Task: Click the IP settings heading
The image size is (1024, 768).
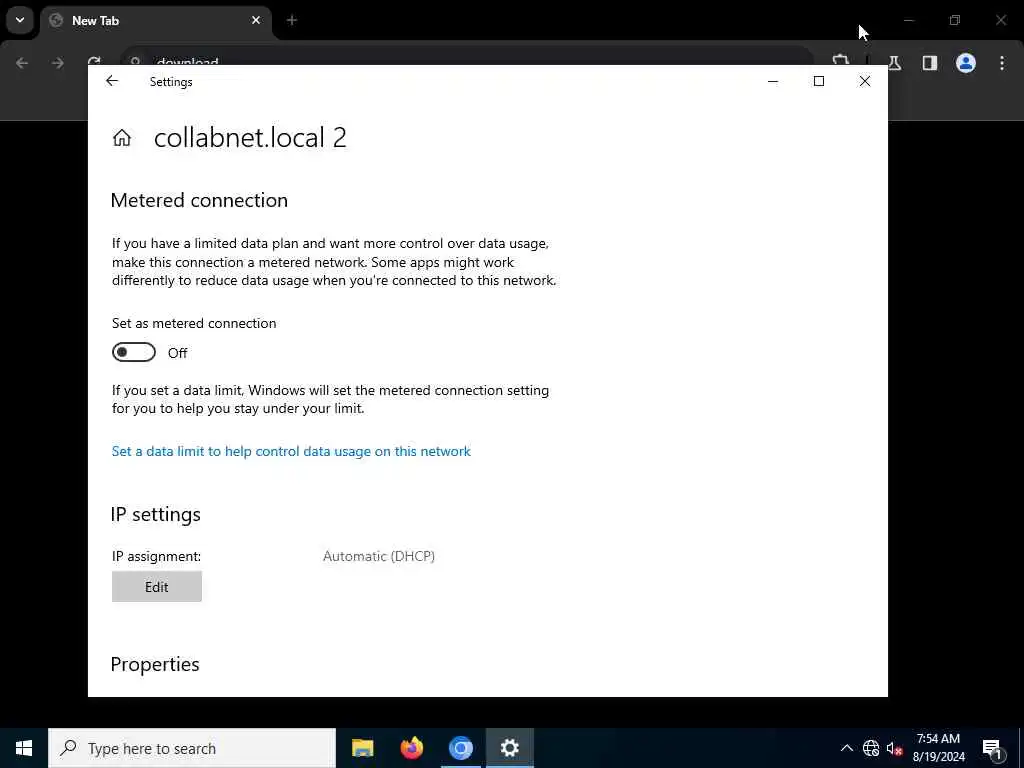Action: (155, 515)
